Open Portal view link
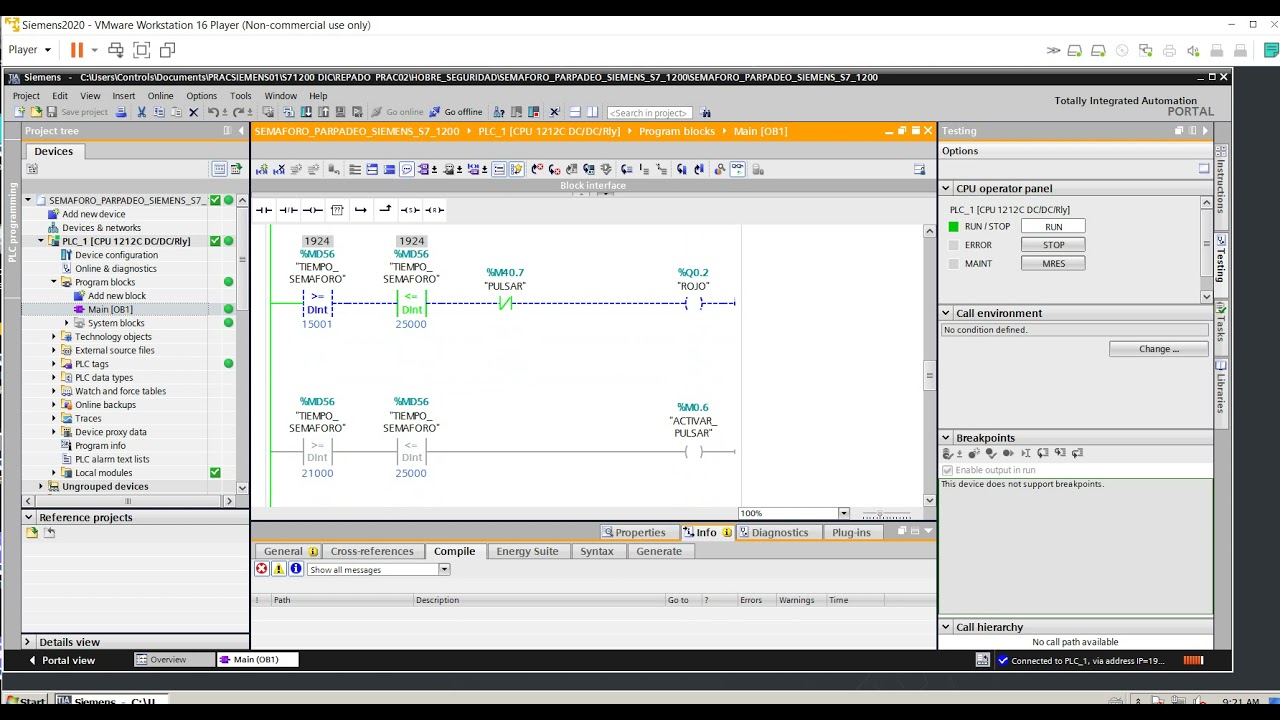1280x720 pixels. click(x=62, y=660)
